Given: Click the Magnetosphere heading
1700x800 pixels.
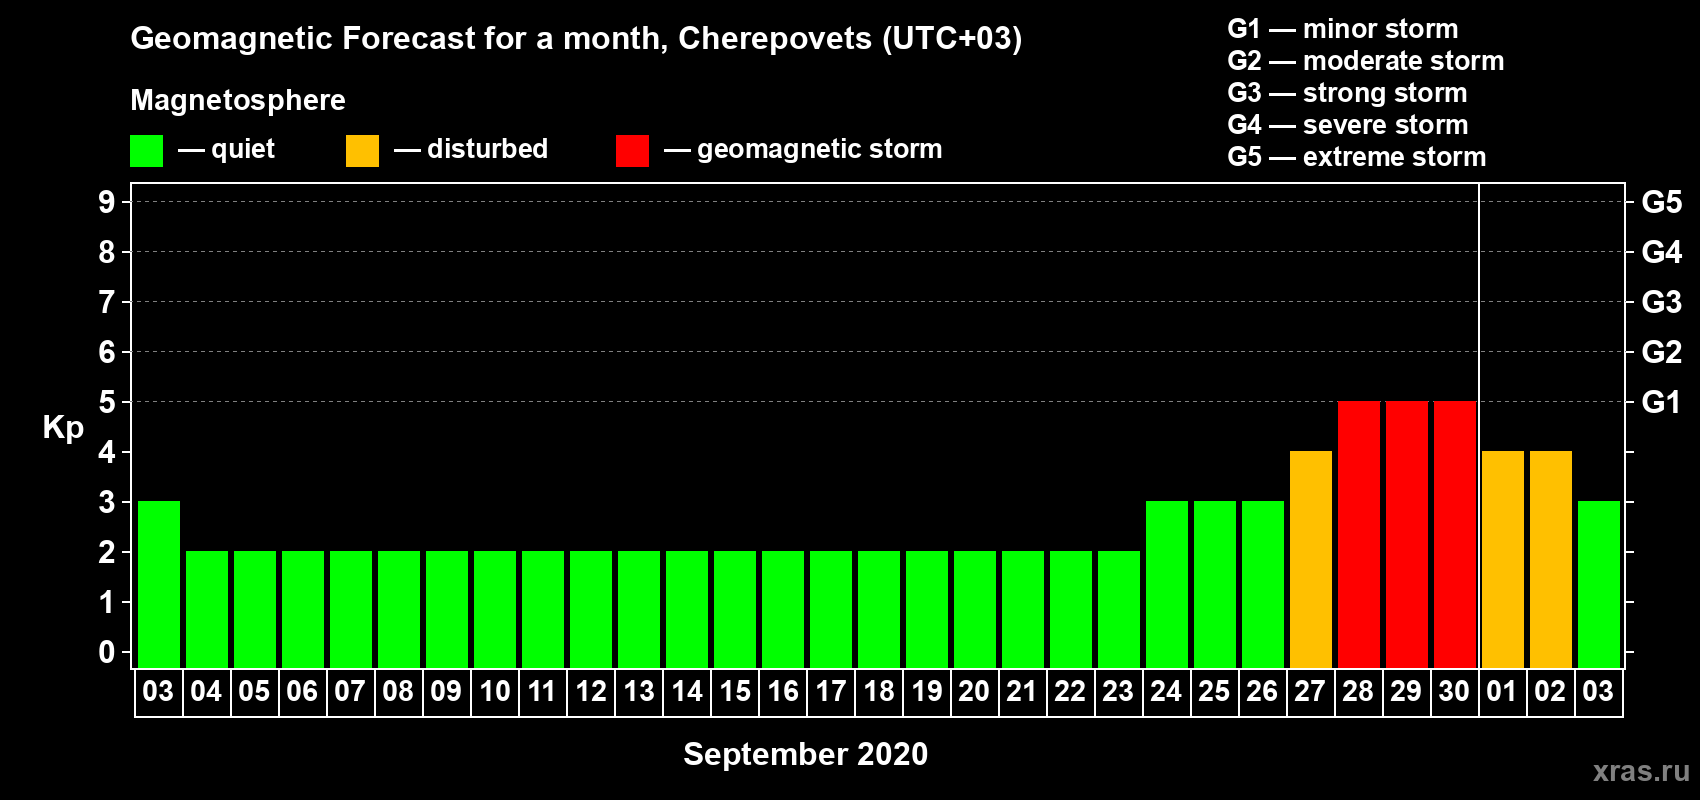Looking at the screenshot, I should coord(238,100).
